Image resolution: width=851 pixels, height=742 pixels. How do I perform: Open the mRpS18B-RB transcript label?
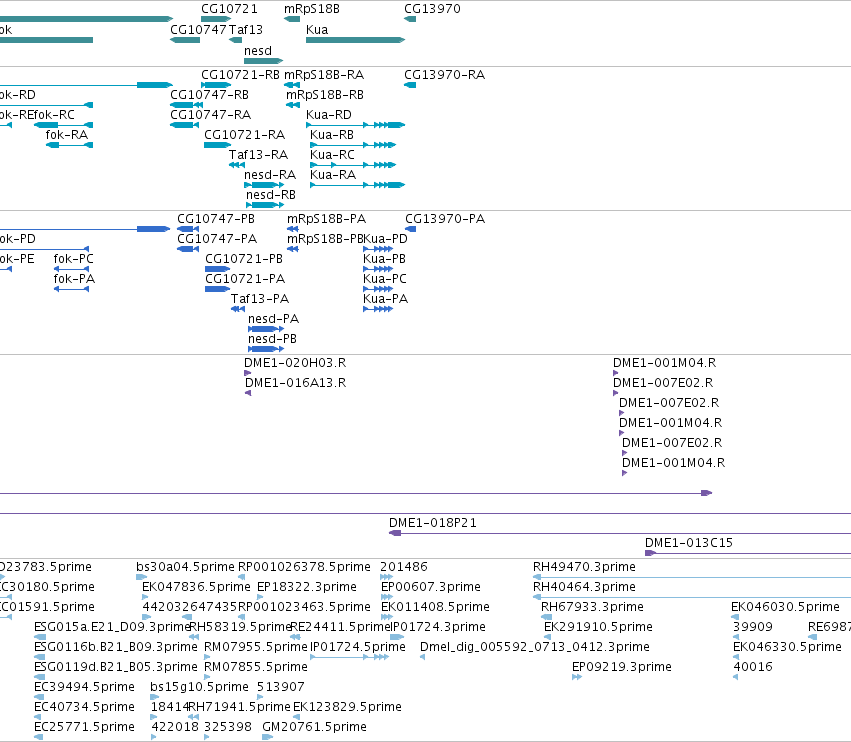(x=325, y=94)
